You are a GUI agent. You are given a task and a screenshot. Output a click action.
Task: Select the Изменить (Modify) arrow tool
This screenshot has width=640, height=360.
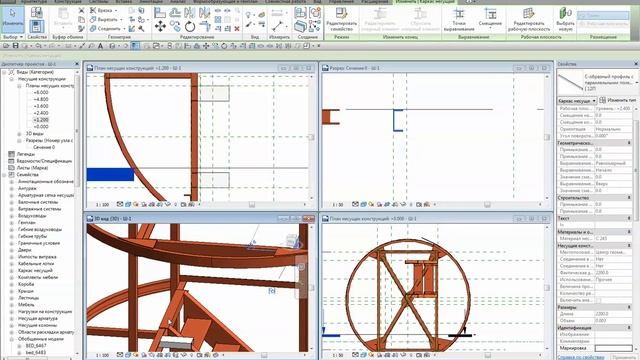(13, 19)
